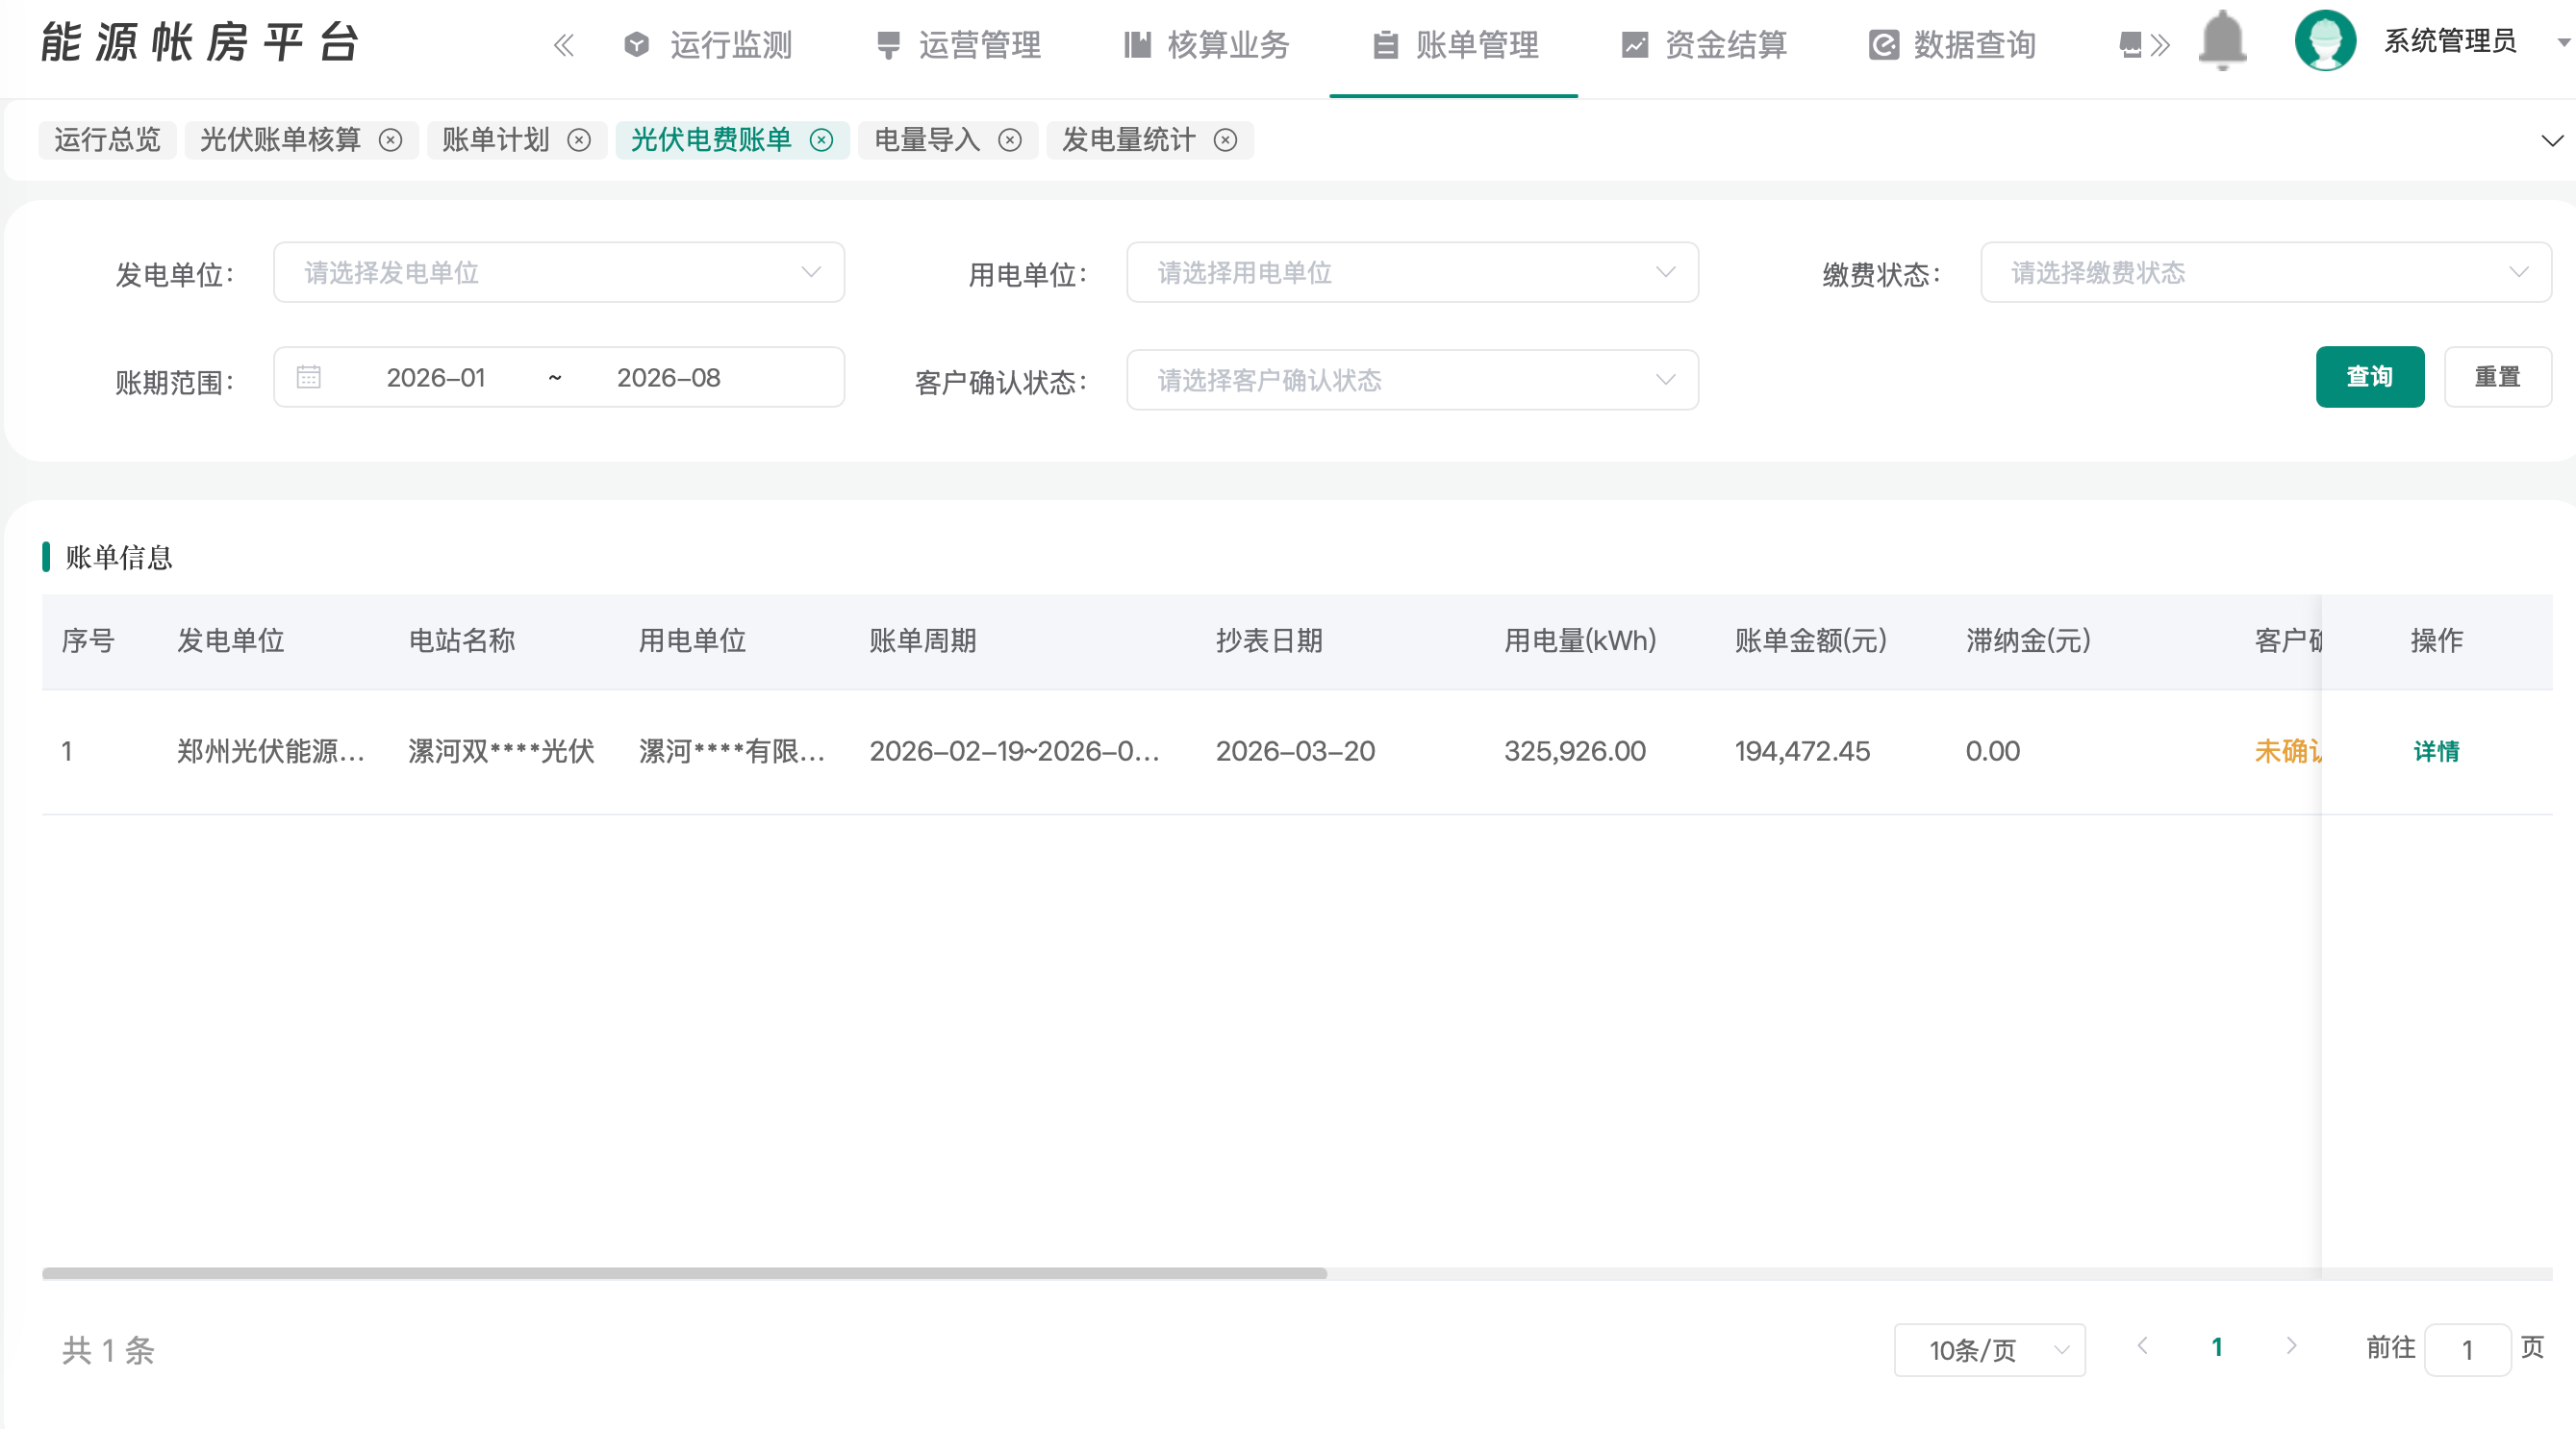Click the horizontal table scrollbar

pos(684,1273)
